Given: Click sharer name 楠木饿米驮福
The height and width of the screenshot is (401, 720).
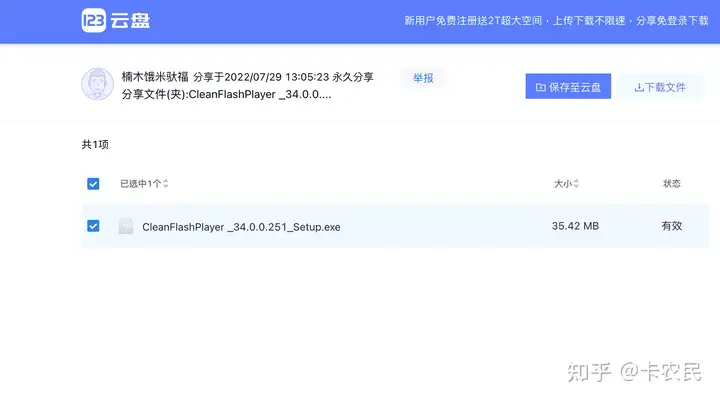Looking at the screenshot, I should [155, 77].
